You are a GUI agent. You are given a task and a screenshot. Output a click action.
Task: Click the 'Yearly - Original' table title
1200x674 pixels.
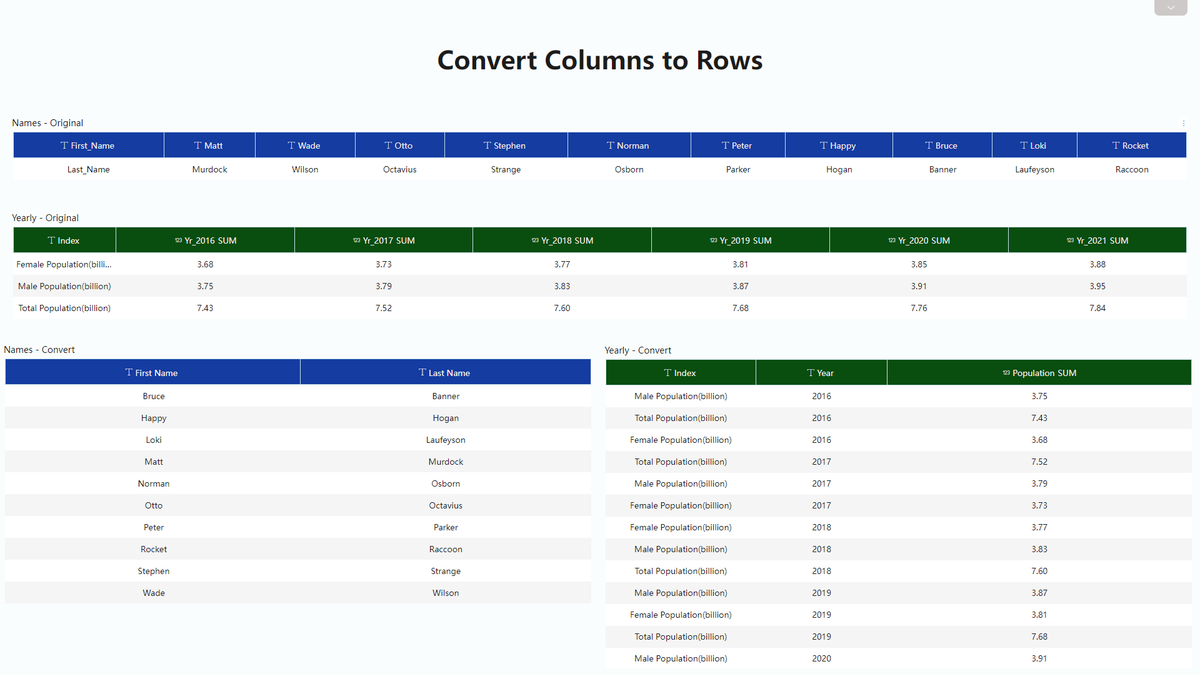[45, 218]
